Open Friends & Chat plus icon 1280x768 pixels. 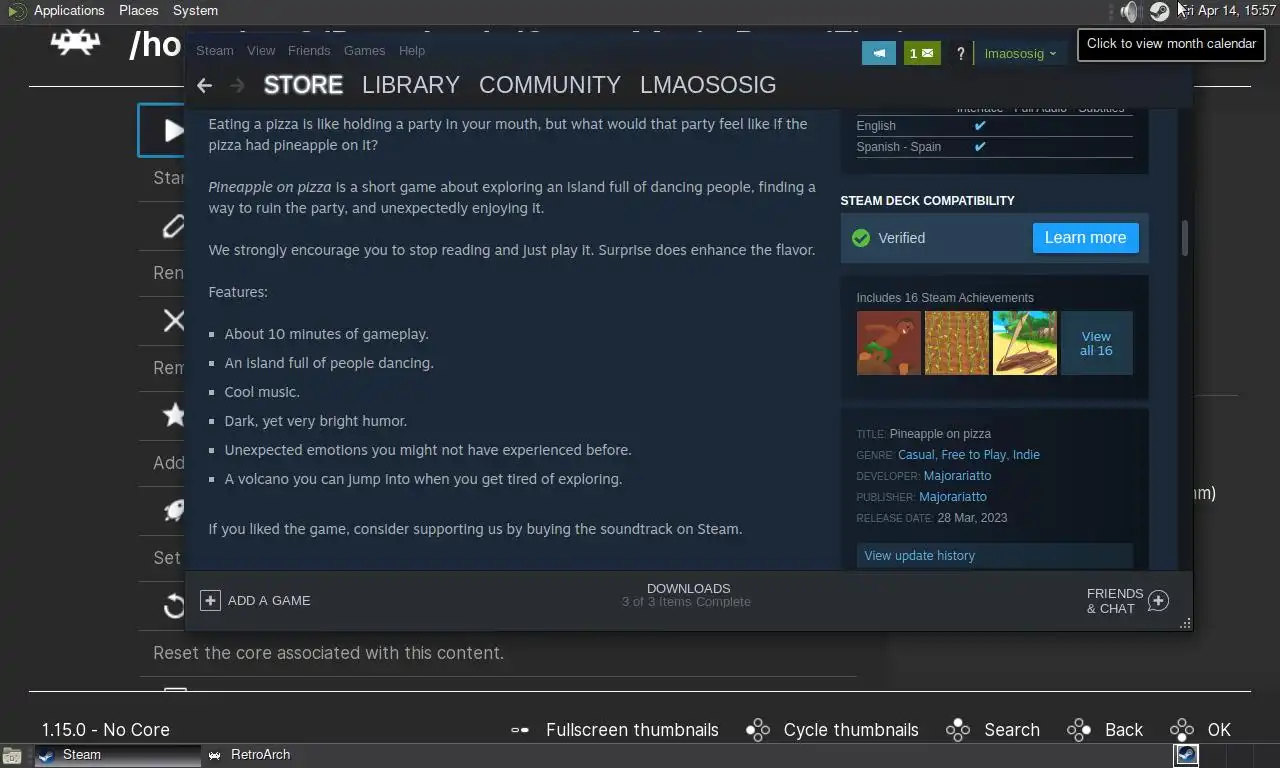(1158, 600)
